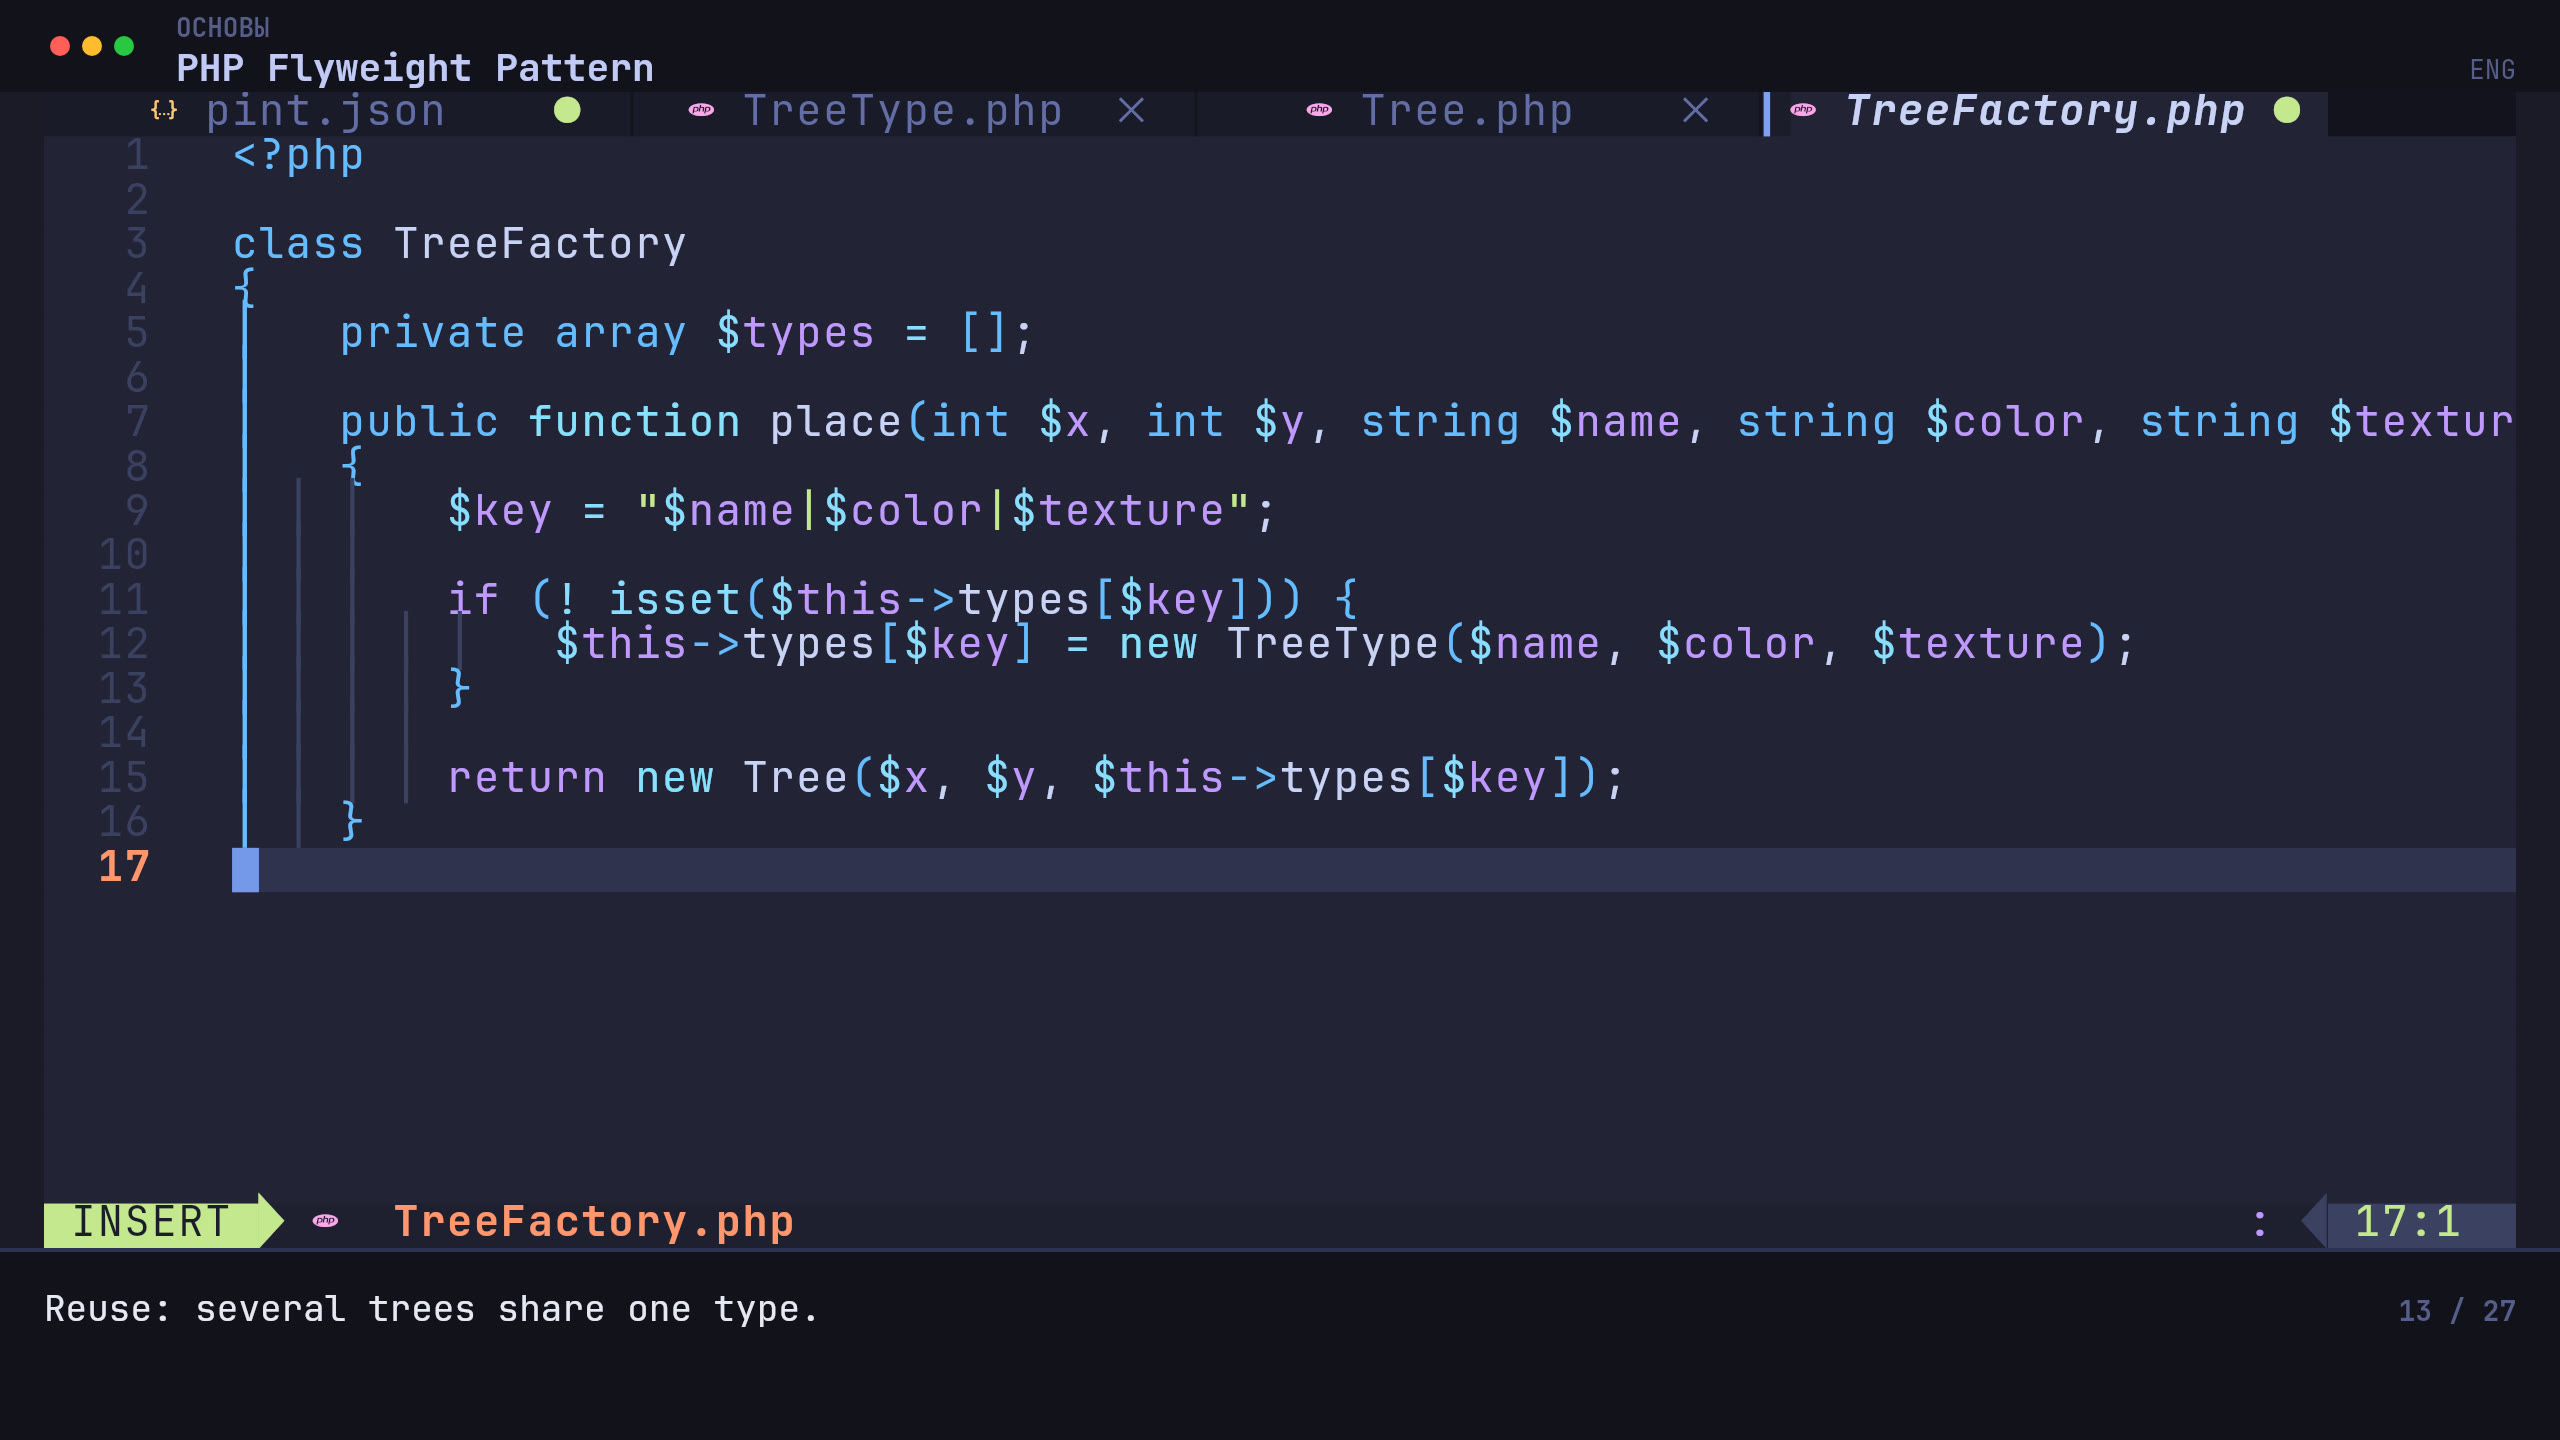Click the ENG language indicator
Screen dimensions: 2560x1440
[x=2492, y=70]
